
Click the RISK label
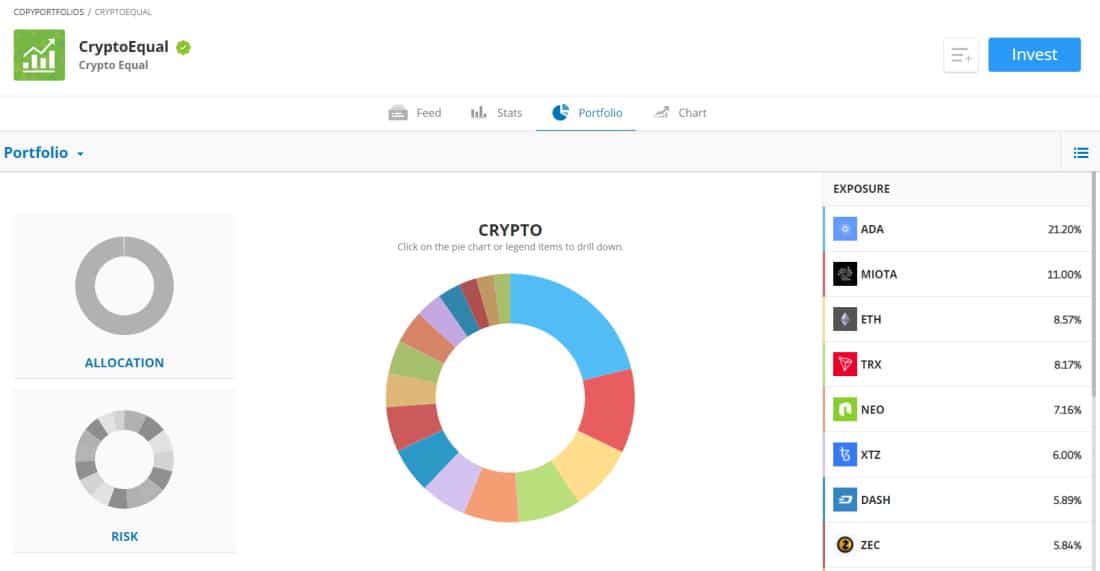coord(124,537)
